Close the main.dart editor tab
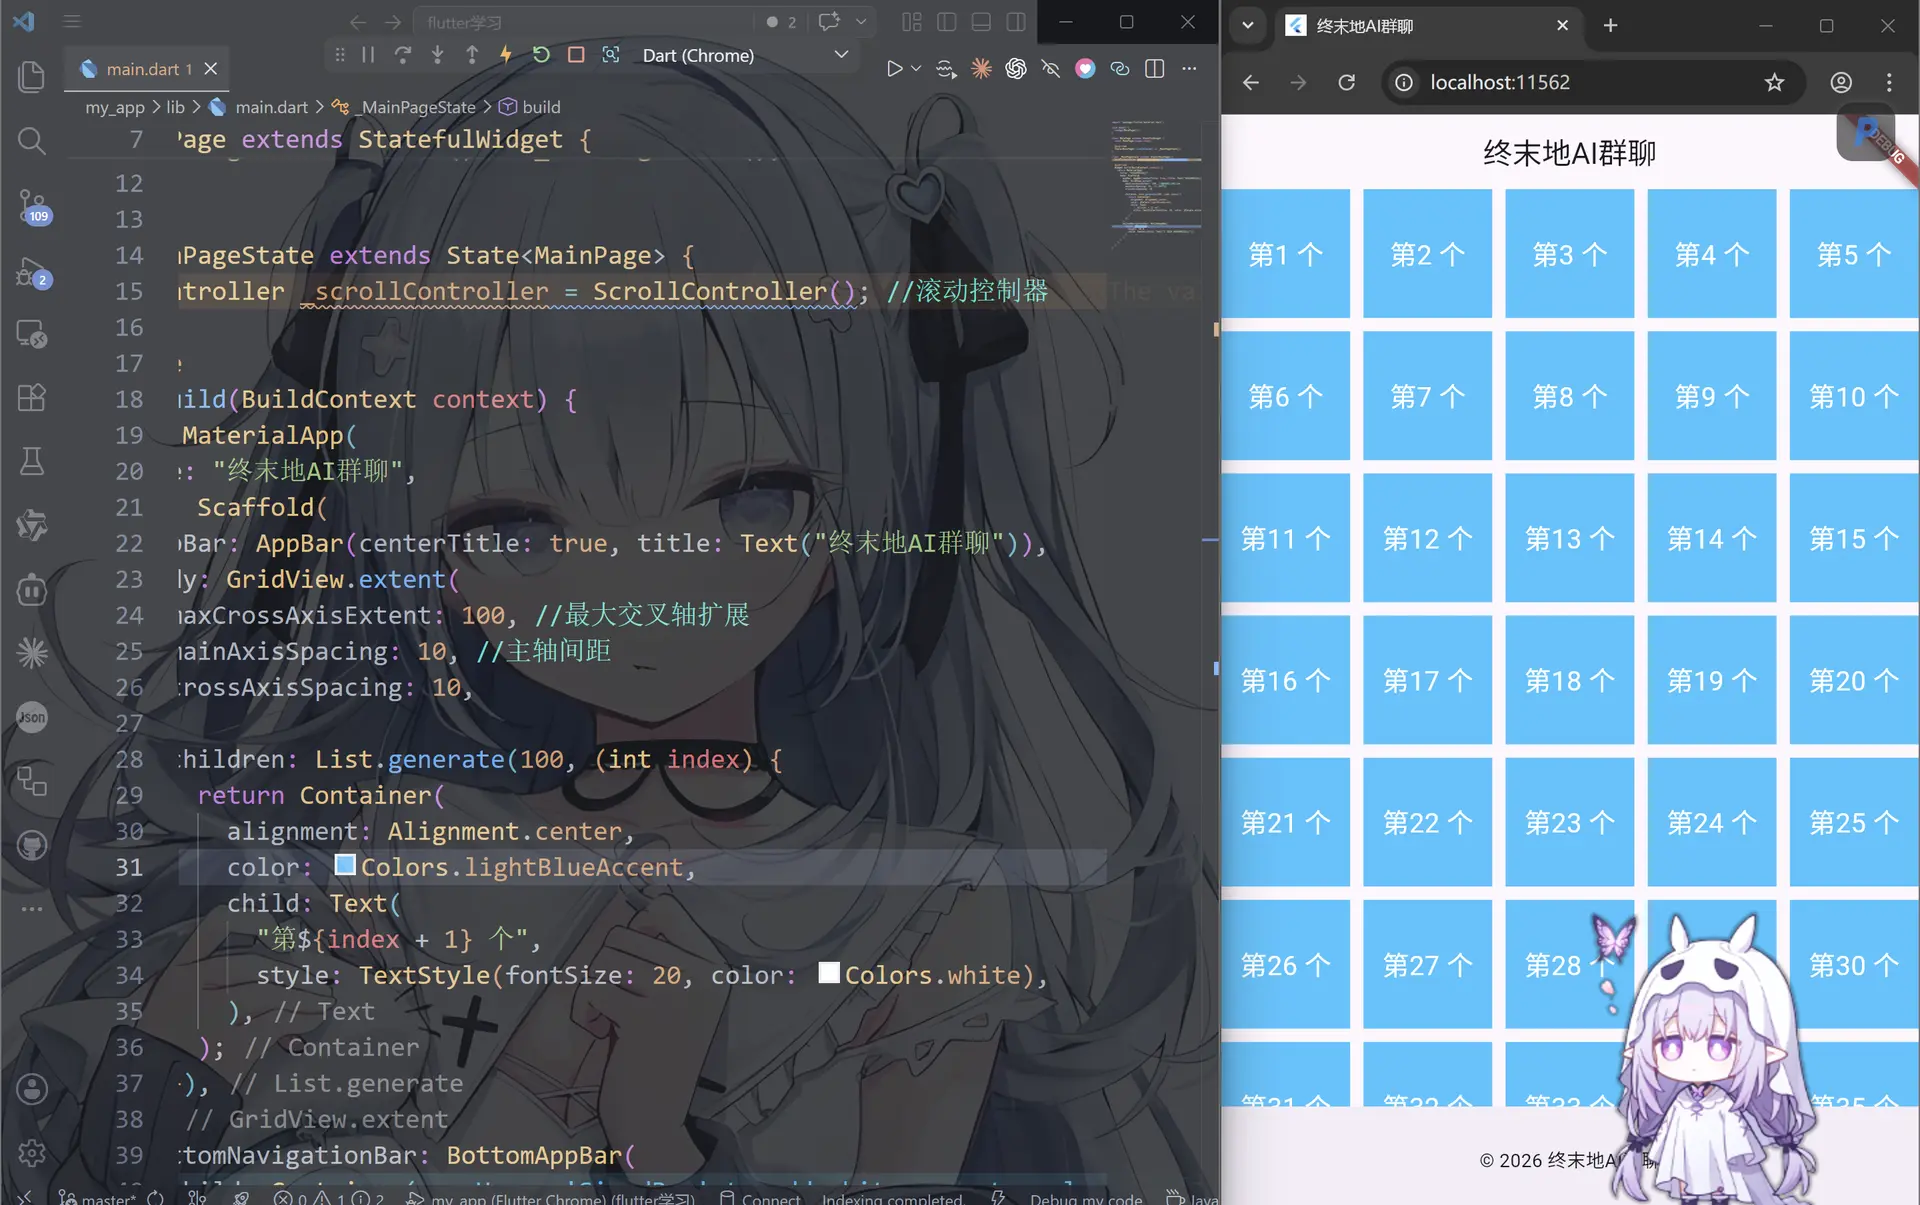 coord(211,69)
